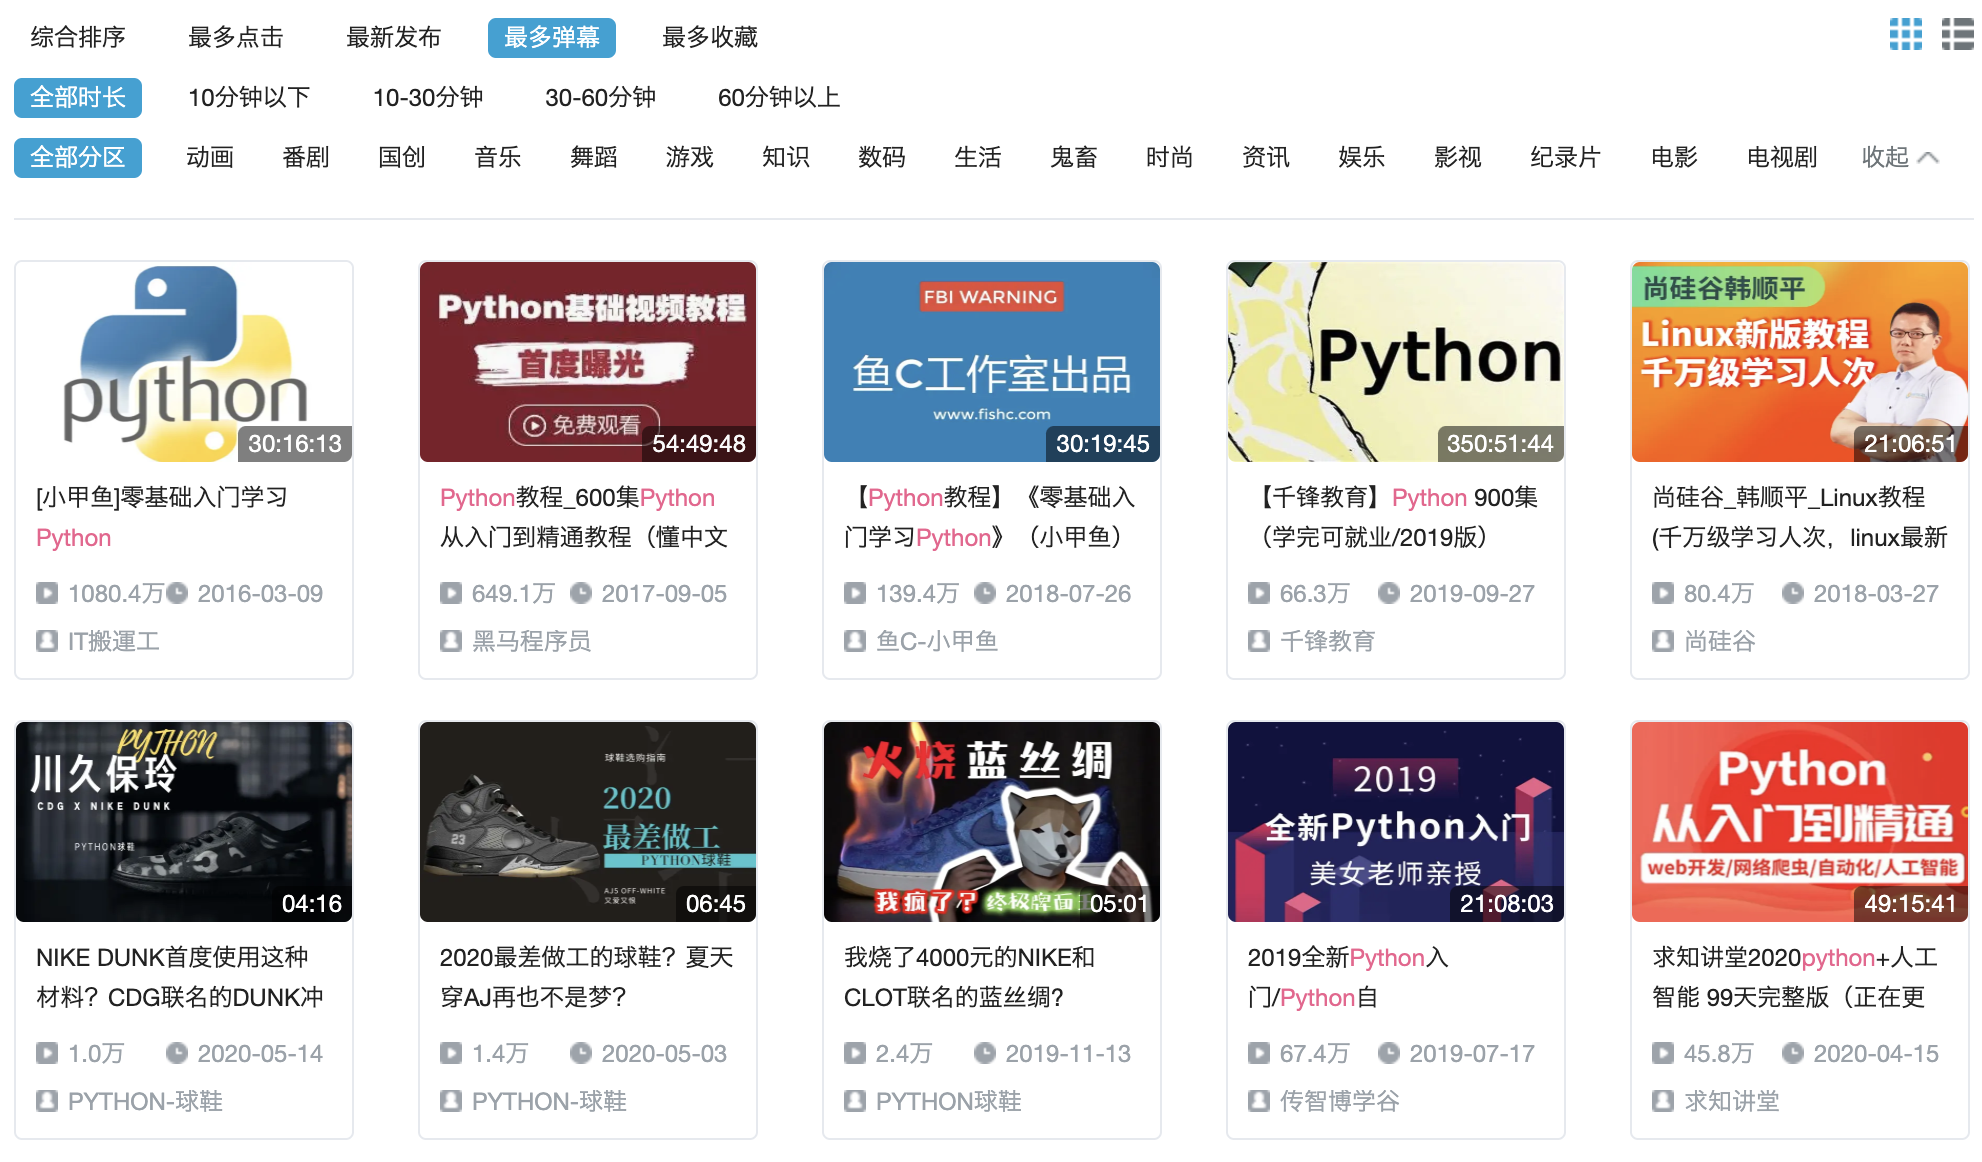Open title 2020最差做工的球鞋
1982x1162 pixels.
(587, 977)
